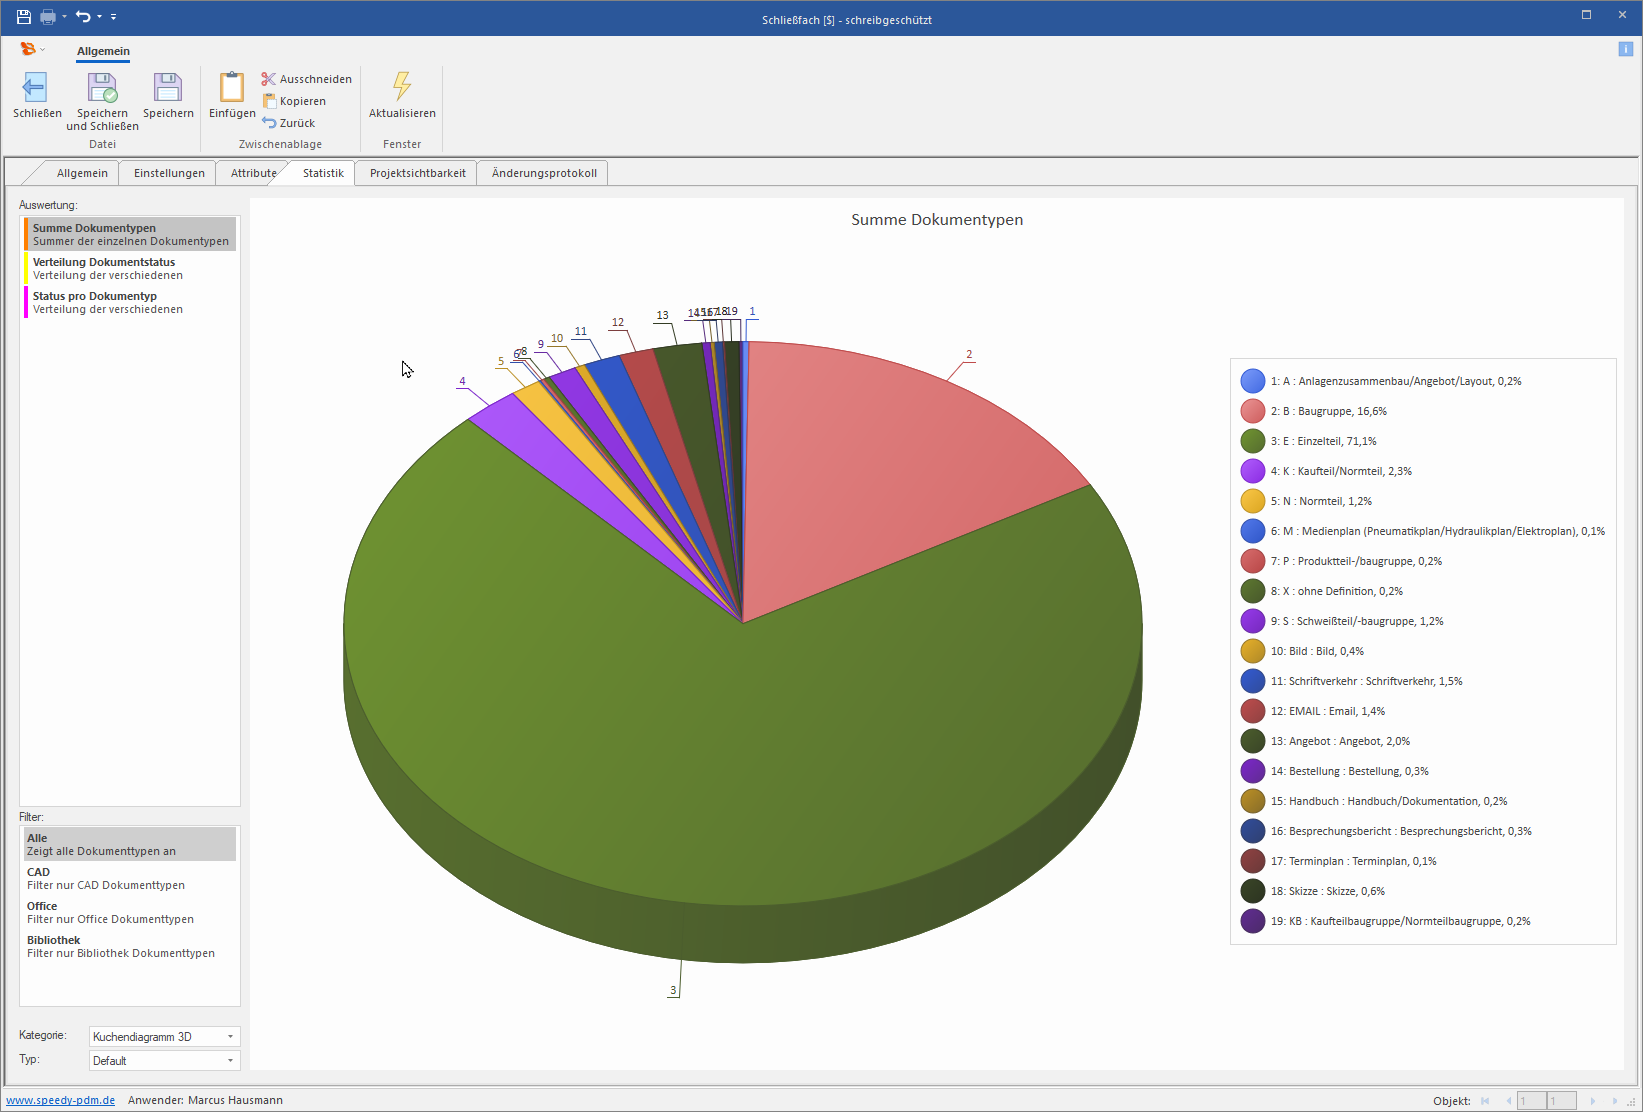Screen dimensions: 1643x1112
Task: Switch to the Einstellungen tab
Action: tap(169, 173)
